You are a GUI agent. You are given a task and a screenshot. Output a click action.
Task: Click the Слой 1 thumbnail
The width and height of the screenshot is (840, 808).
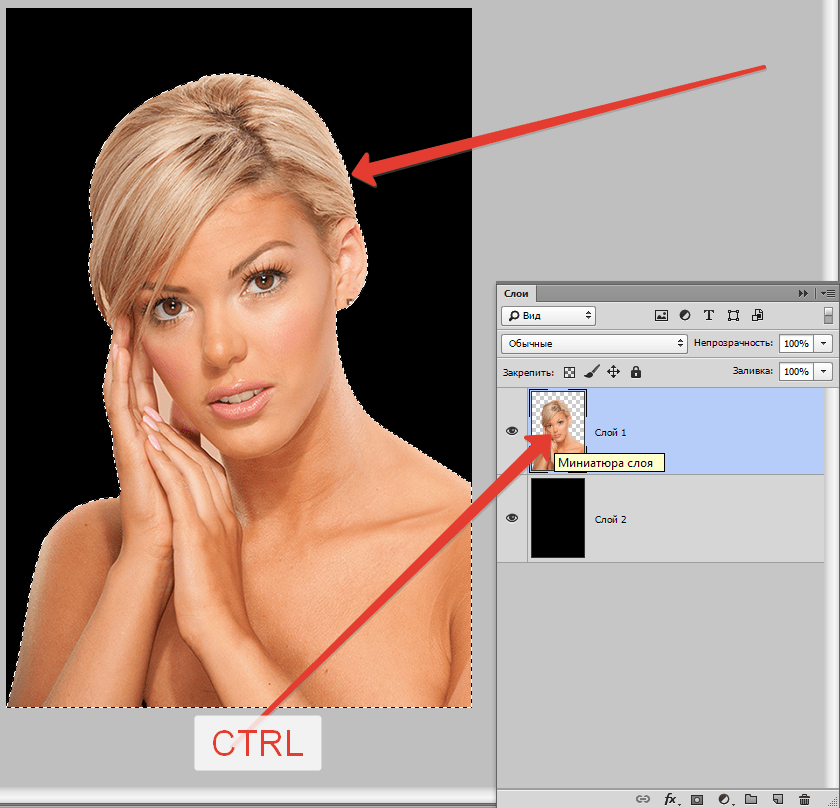pyautogui.click(x=558, y=431)
